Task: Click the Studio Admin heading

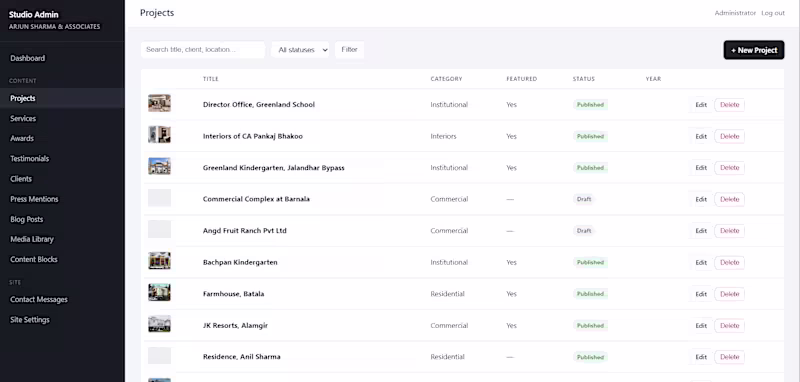Action: coord(34,15)
